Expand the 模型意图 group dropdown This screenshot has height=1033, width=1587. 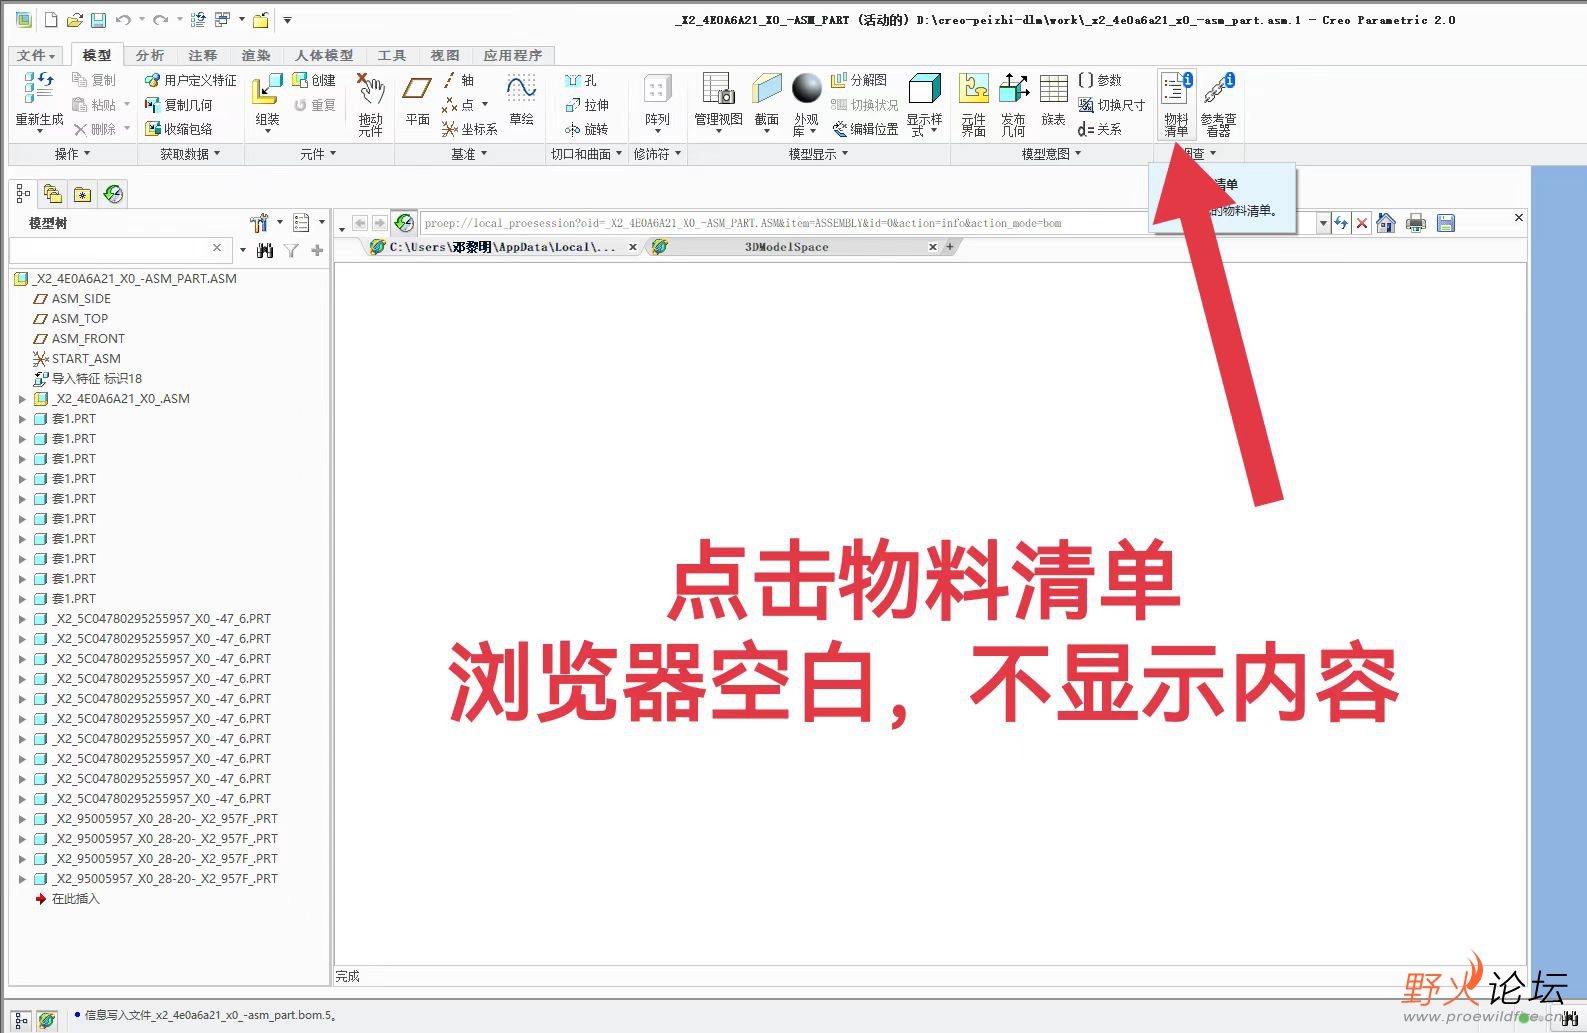pyautogui.click(x=1051, y=154)
